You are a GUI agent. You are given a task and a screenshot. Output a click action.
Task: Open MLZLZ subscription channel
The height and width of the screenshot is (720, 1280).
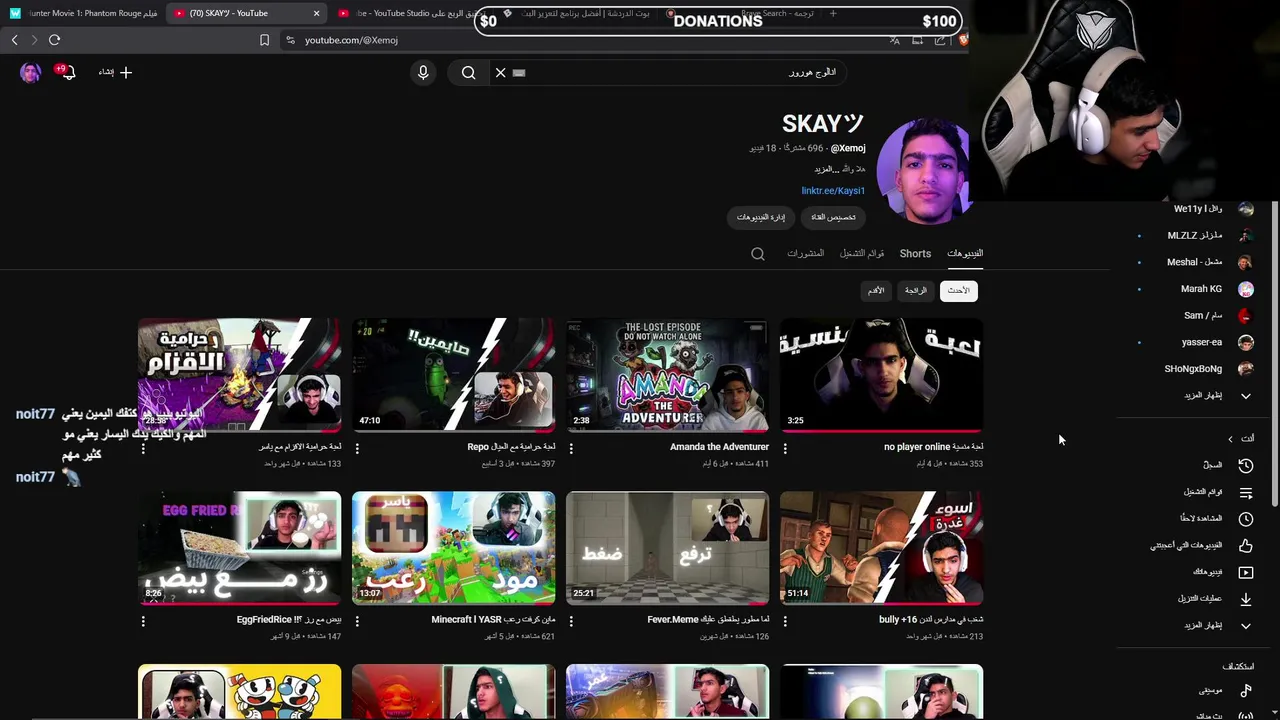(1196, 236)
